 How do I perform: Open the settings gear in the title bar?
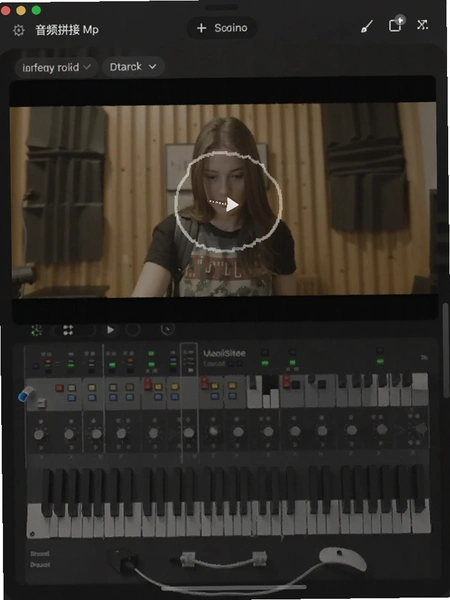(18, 30)
